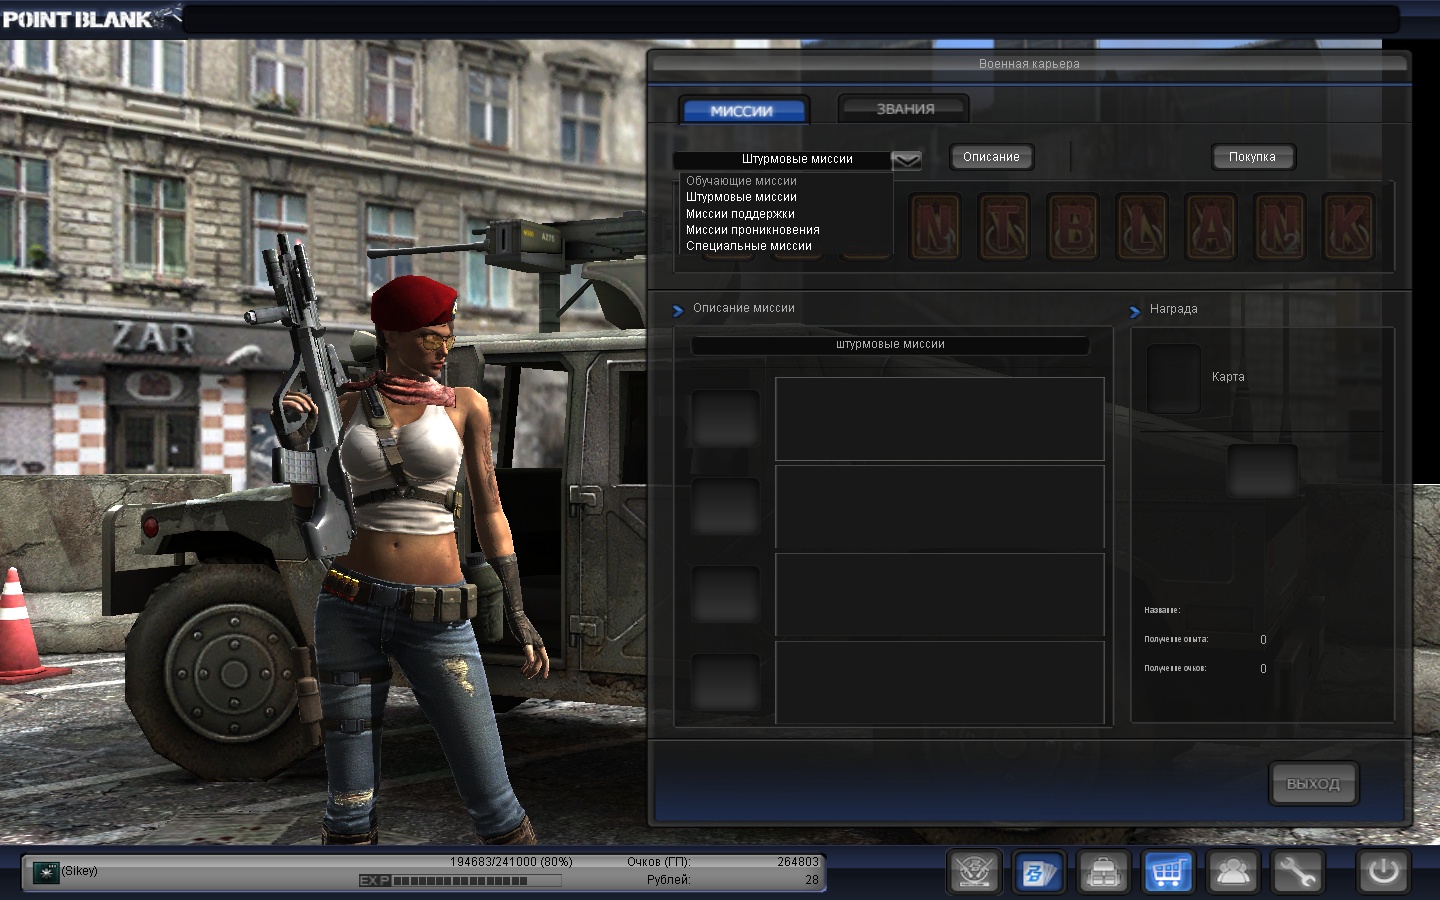This screenshot has height=900, width=1440.
Task: Click the Военная карьера title
Action: coord(1029,64)
